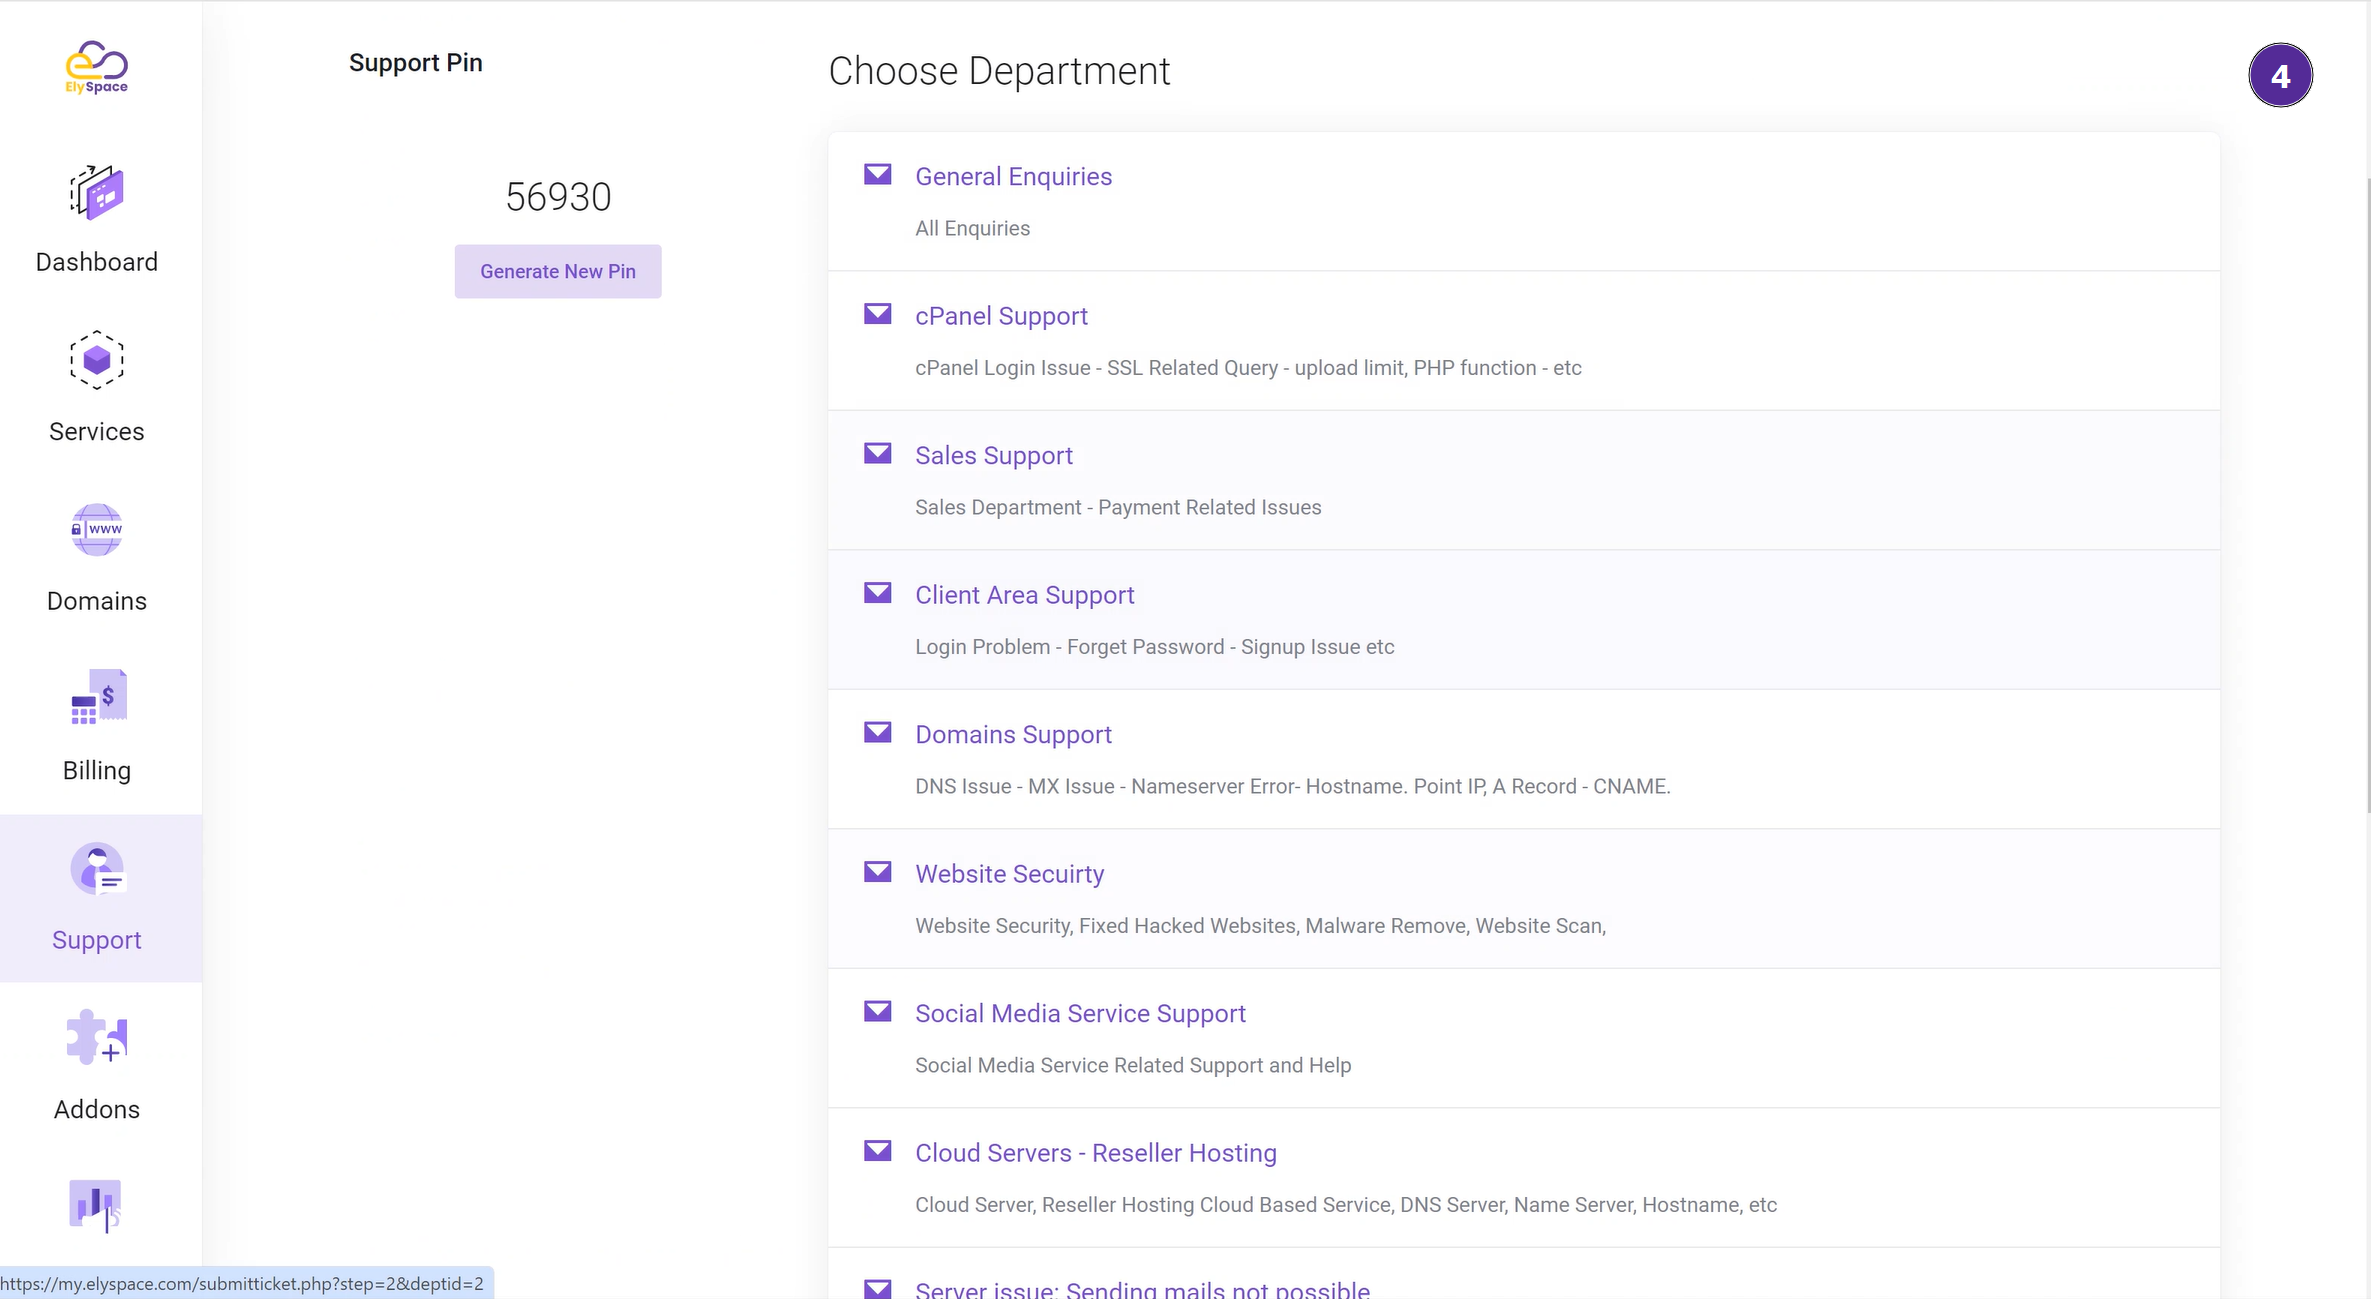Open Client Area Support department

tap(1025, 594)
